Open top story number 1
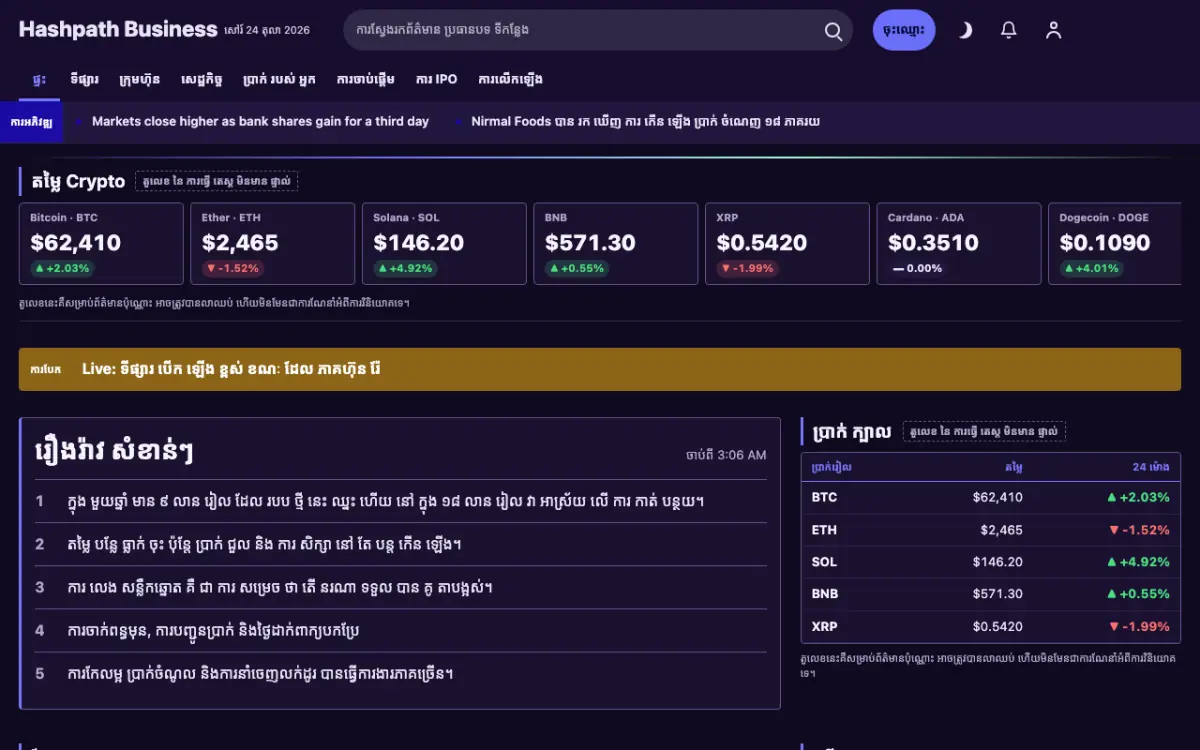Image resolution: width=1200 pixels, height=750 pixels. coord(401,501)
